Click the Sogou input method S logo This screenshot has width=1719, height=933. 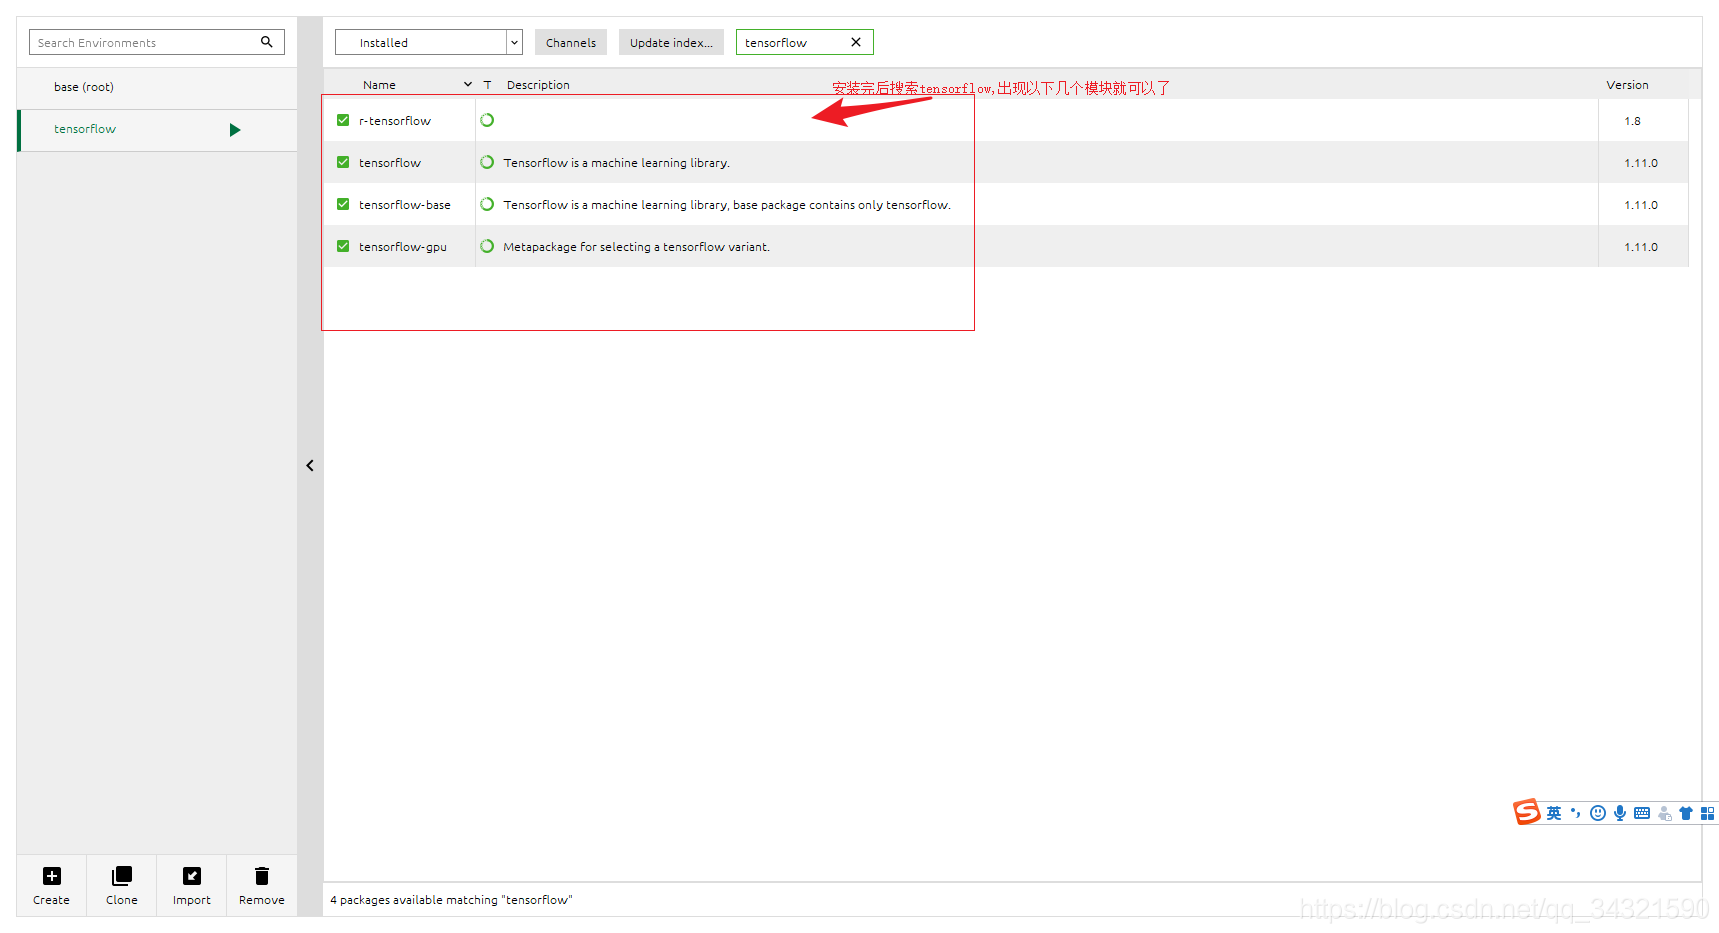point(1527,812)
